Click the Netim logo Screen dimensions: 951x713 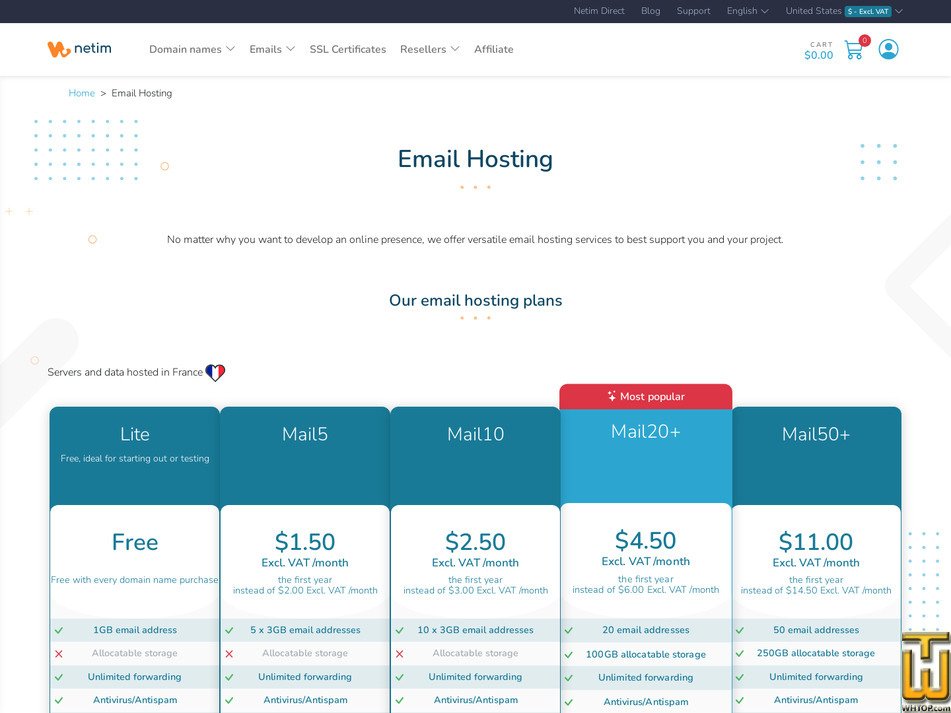tap(79, 49)
